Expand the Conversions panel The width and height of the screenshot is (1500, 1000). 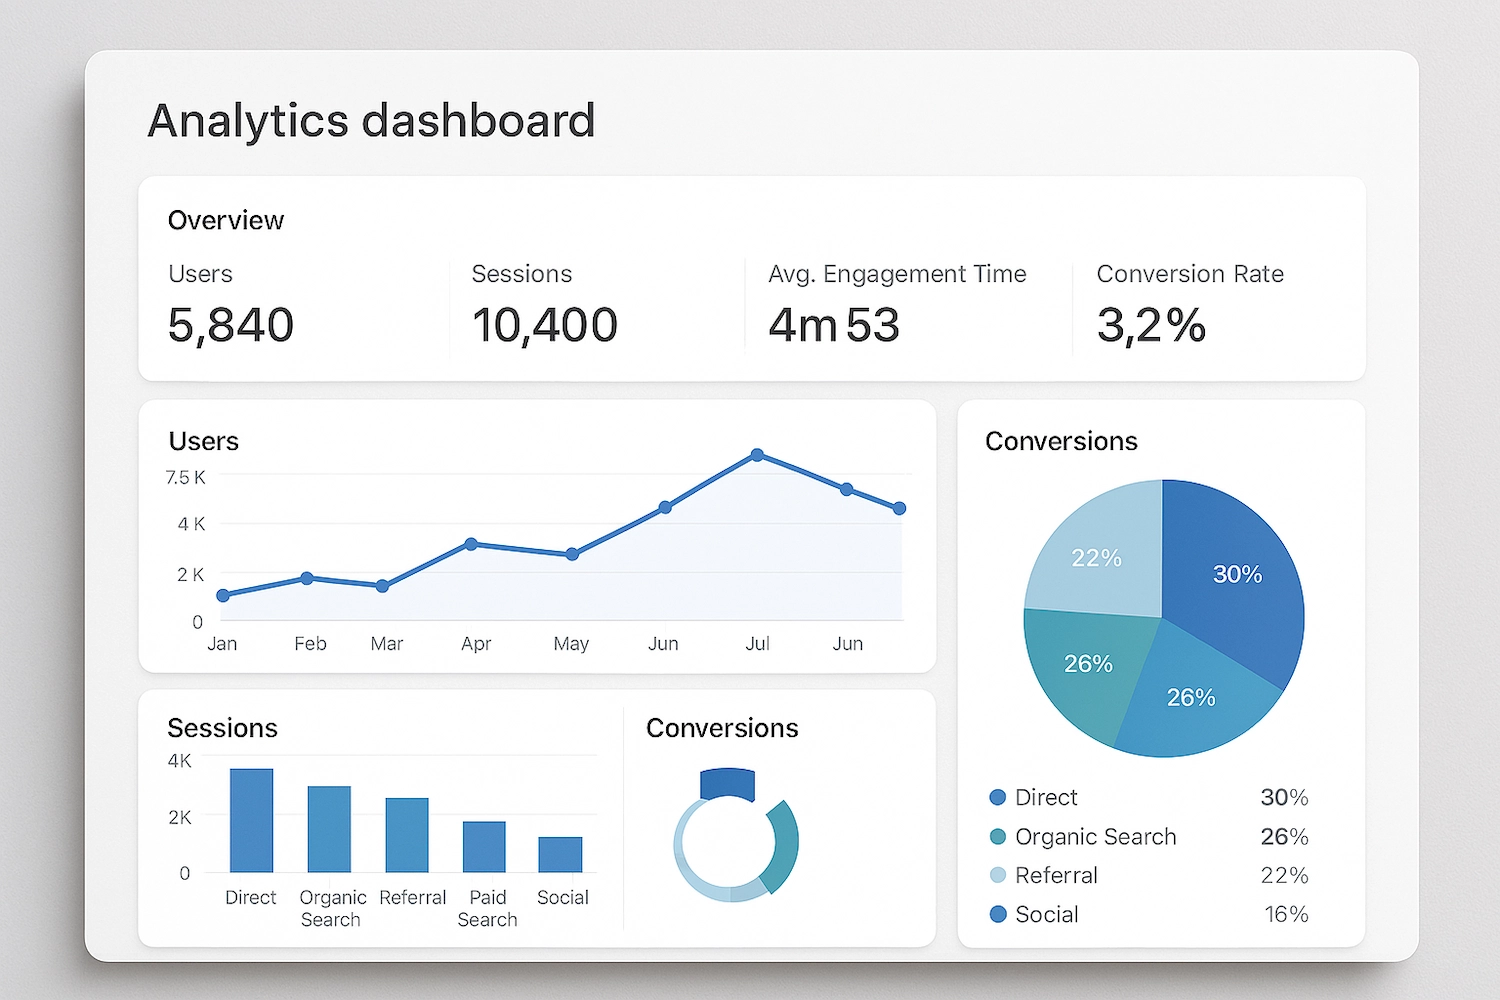click(x=1061, y=441)
